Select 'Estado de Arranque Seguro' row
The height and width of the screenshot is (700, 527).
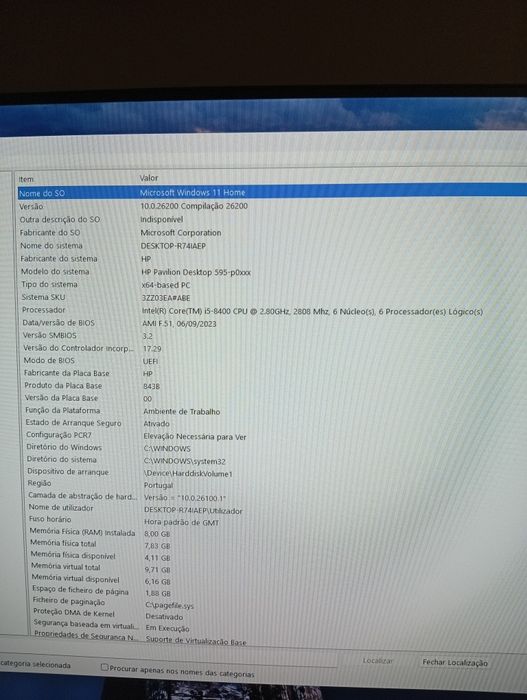(x=73, y=423)
